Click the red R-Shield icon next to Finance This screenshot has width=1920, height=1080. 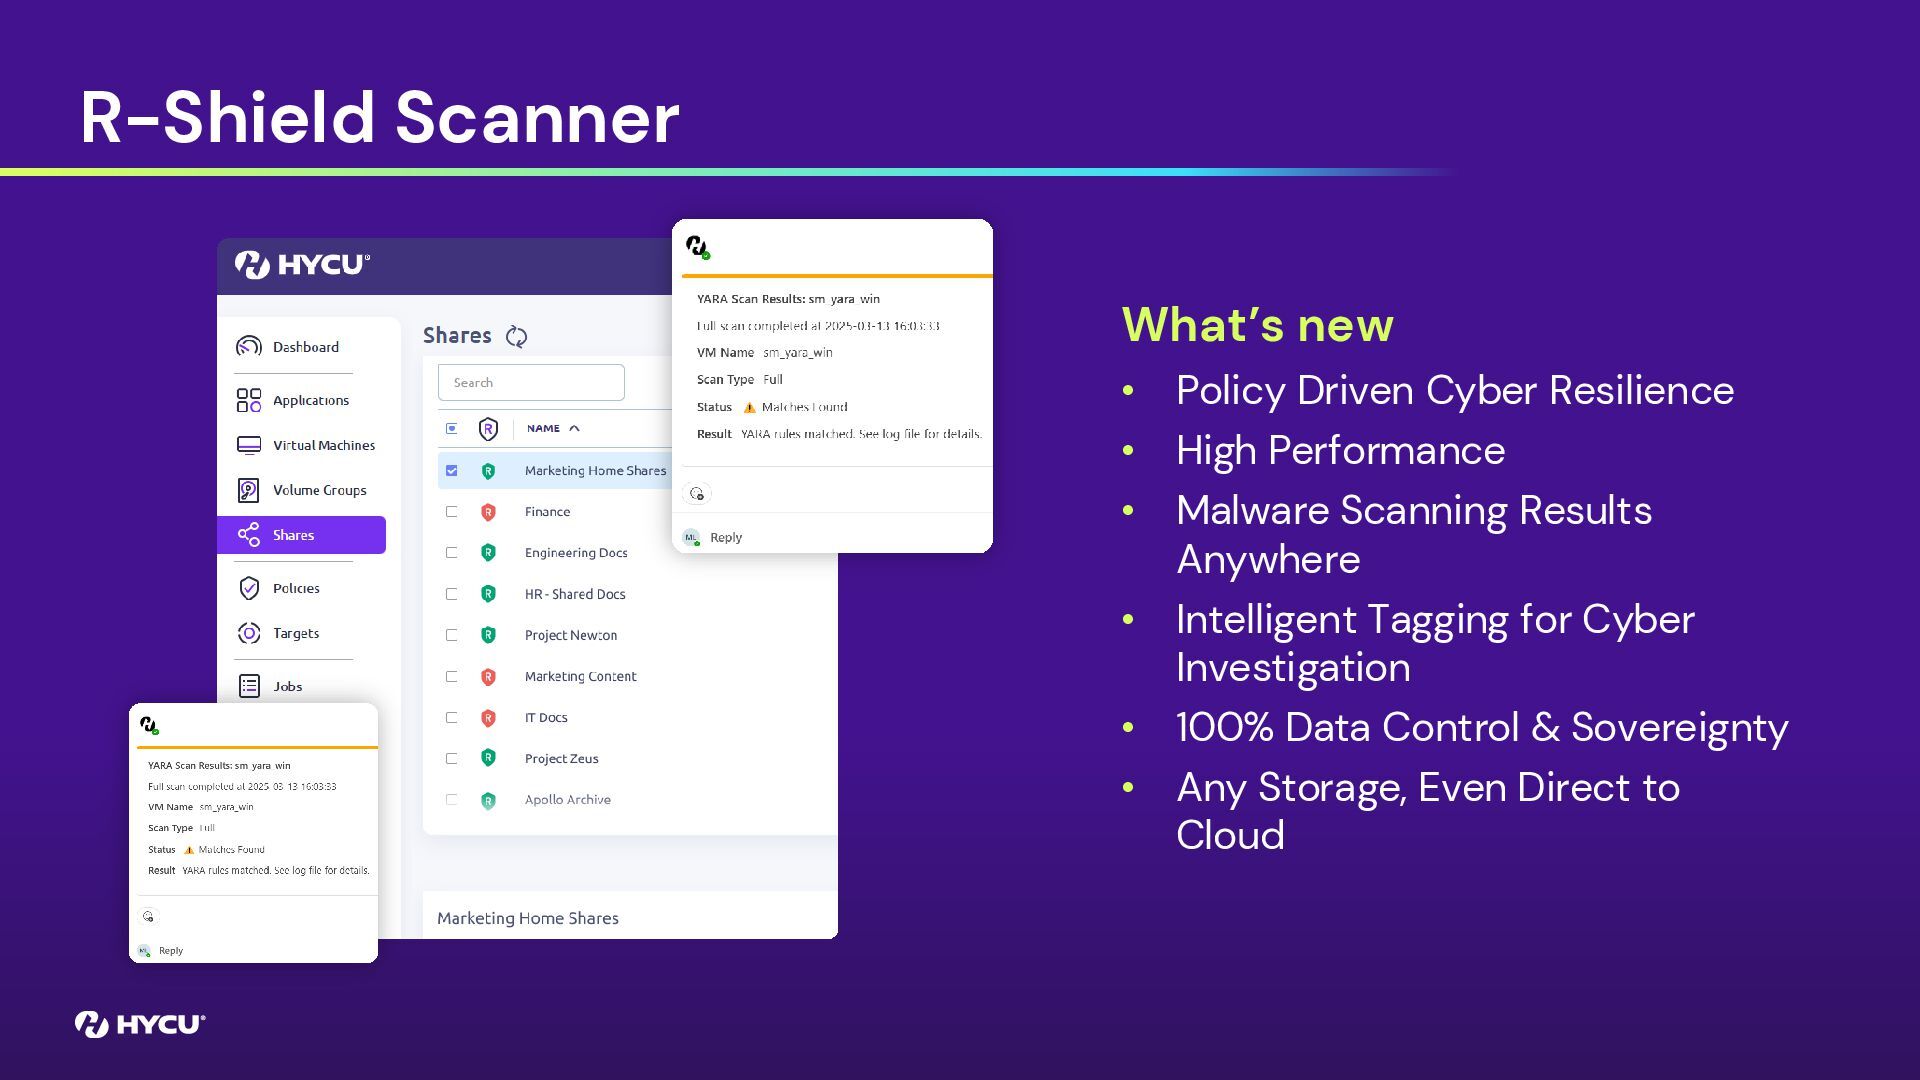[488, 512]
